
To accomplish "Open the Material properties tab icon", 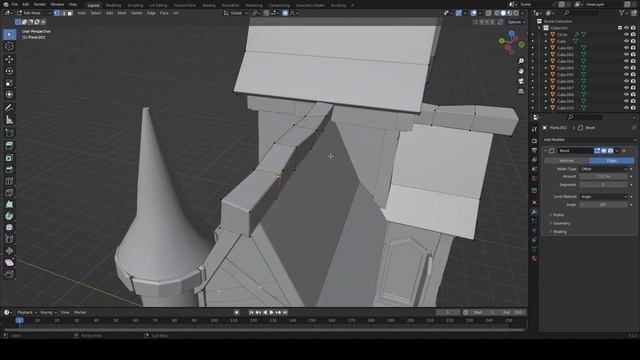I will coord(534,258).
